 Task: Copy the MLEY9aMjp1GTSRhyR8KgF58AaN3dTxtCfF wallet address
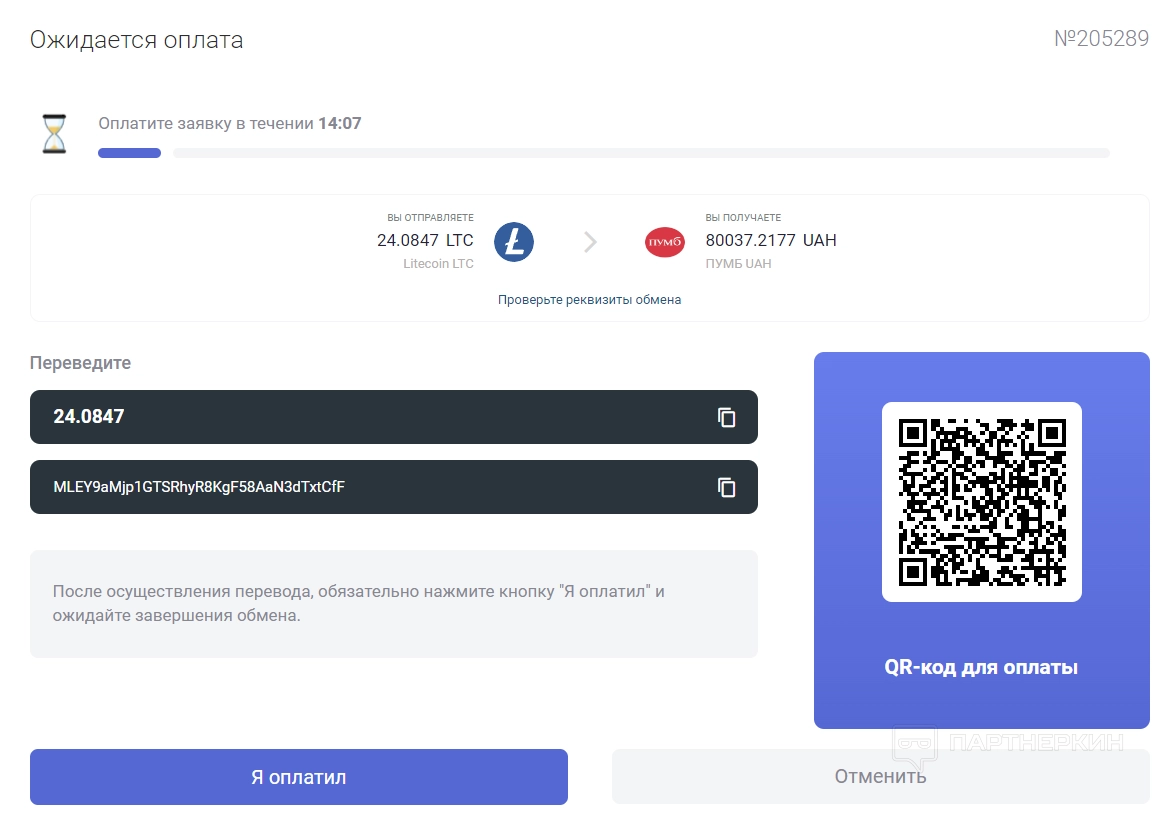point(726,488)
